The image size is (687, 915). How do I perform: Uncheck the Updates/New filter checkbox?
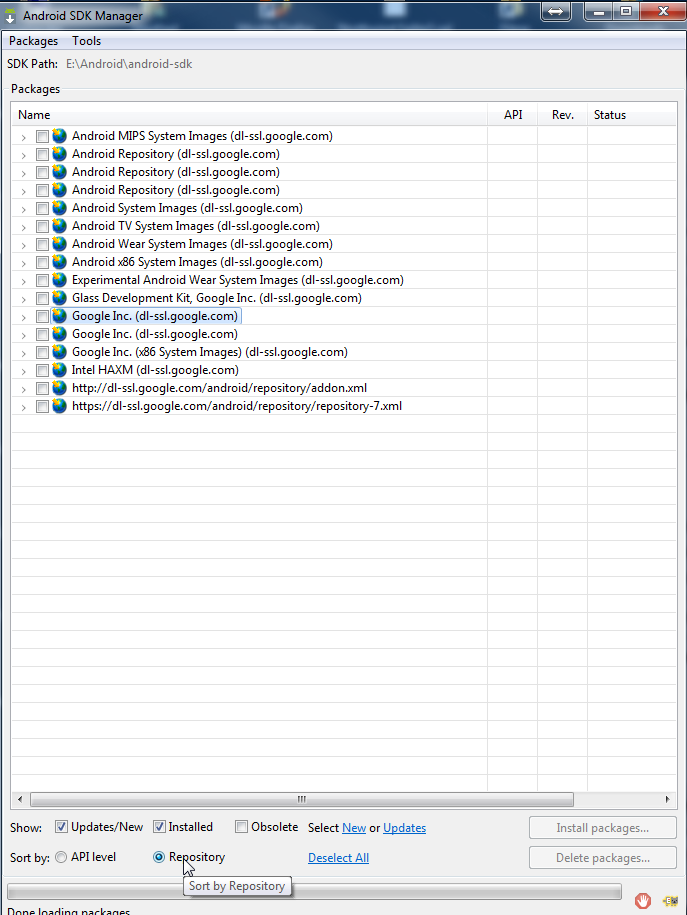[61, 827]
